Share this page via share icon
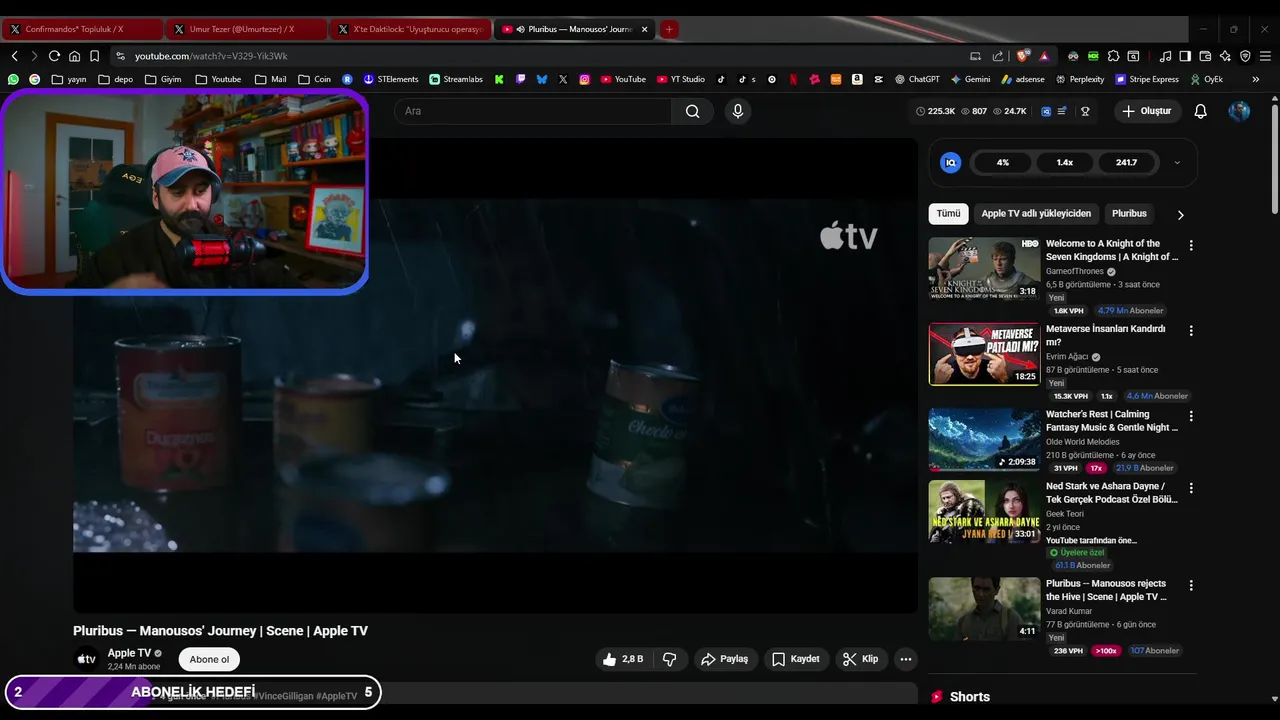Screen dimensions: 1280x720 [x=997, y=56]
